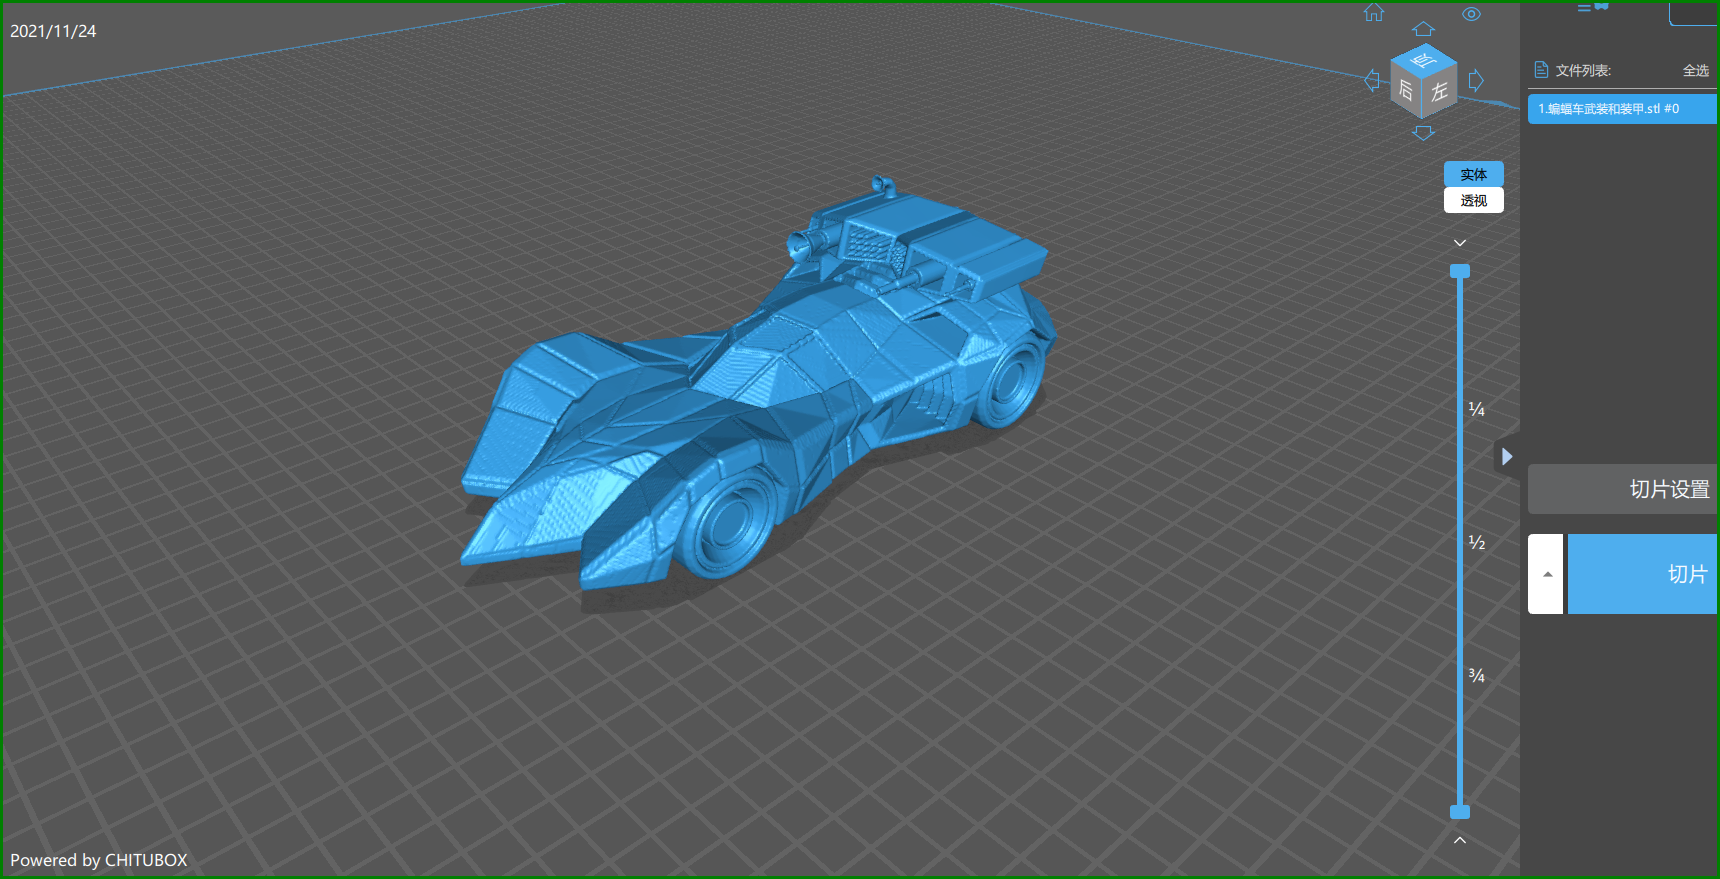Jump layer slider to the ¼ mark
Image resolution: width=1720 pixels, height=879 pixels.
pos(1476,409)
